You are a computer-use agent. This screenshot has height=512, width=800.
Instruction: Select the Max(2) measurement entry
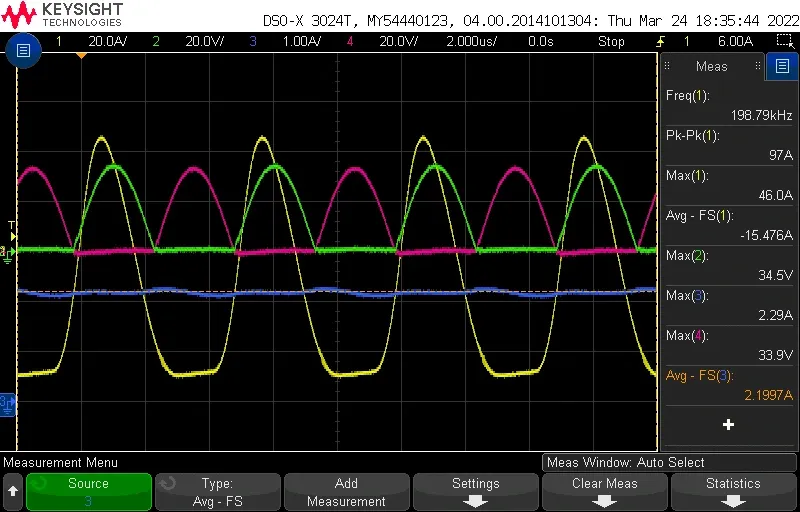tap(729, 265)
